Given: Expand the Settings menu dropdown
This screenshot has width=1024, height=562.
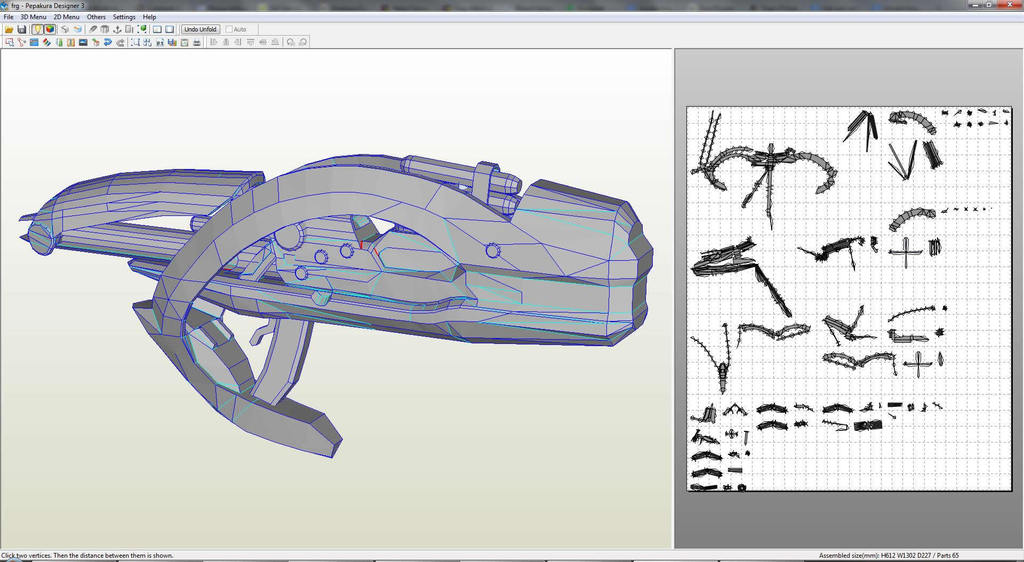Looking at the screenshot, I should 124,17.
